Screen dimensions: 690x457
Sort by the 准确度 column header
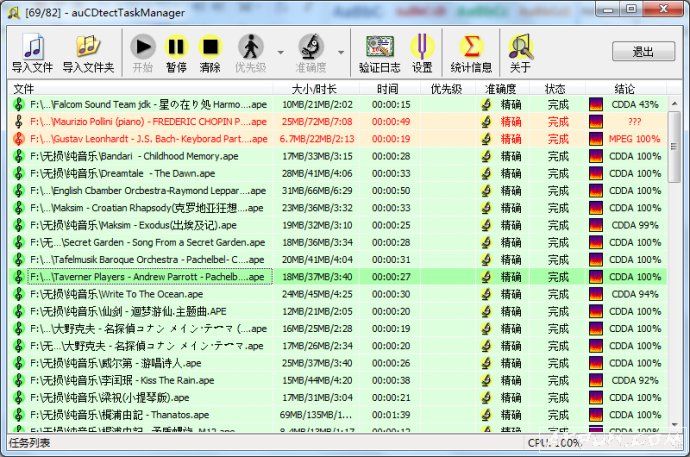pos(502,88)
